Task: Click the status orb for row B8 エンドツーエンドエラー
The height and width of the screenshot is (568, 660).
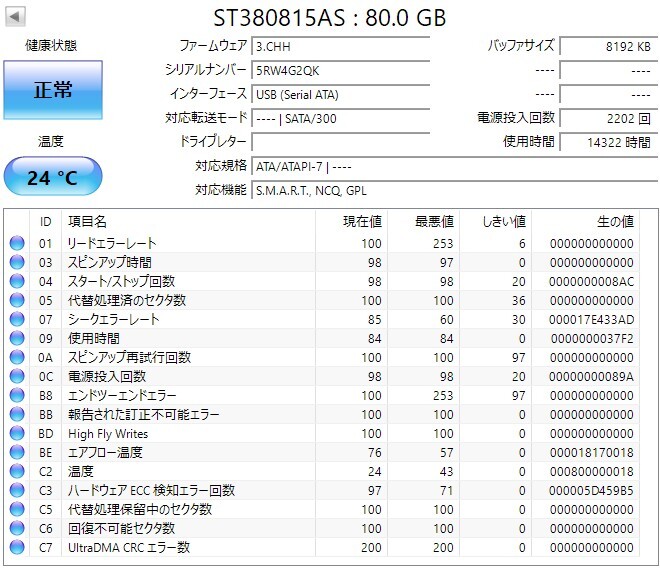Action: click(x=17, y=395)
